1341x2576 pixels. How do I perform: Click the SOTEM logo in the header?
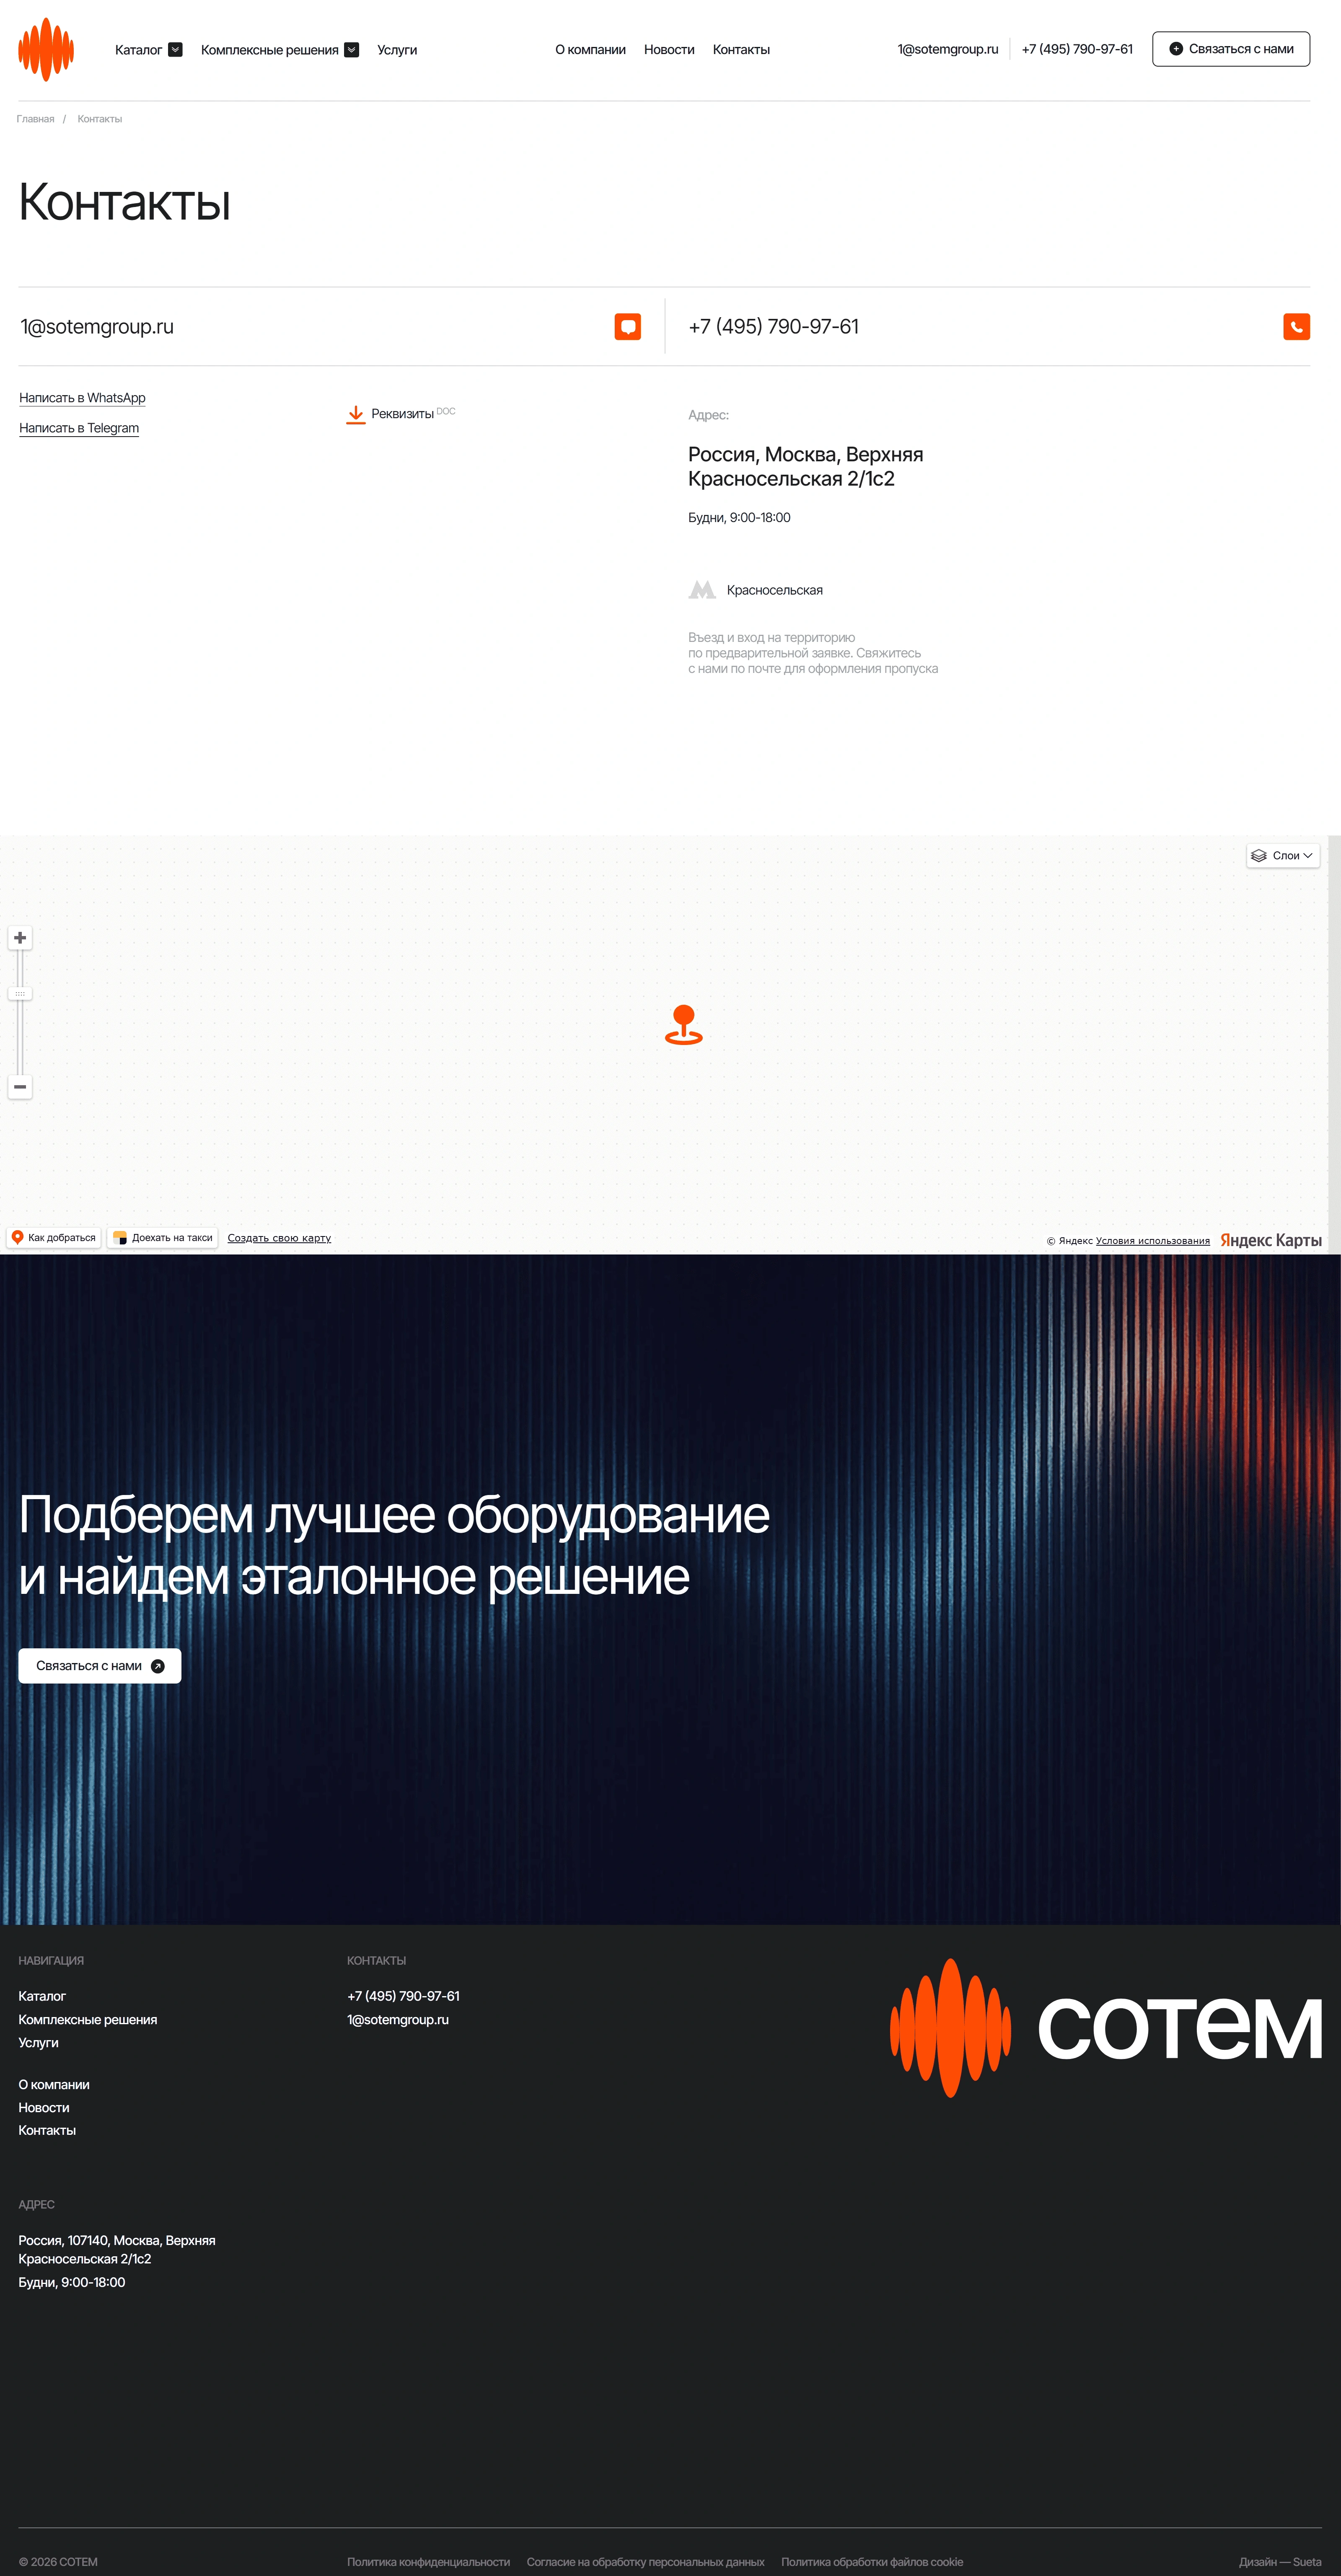(x=46, y=49)
